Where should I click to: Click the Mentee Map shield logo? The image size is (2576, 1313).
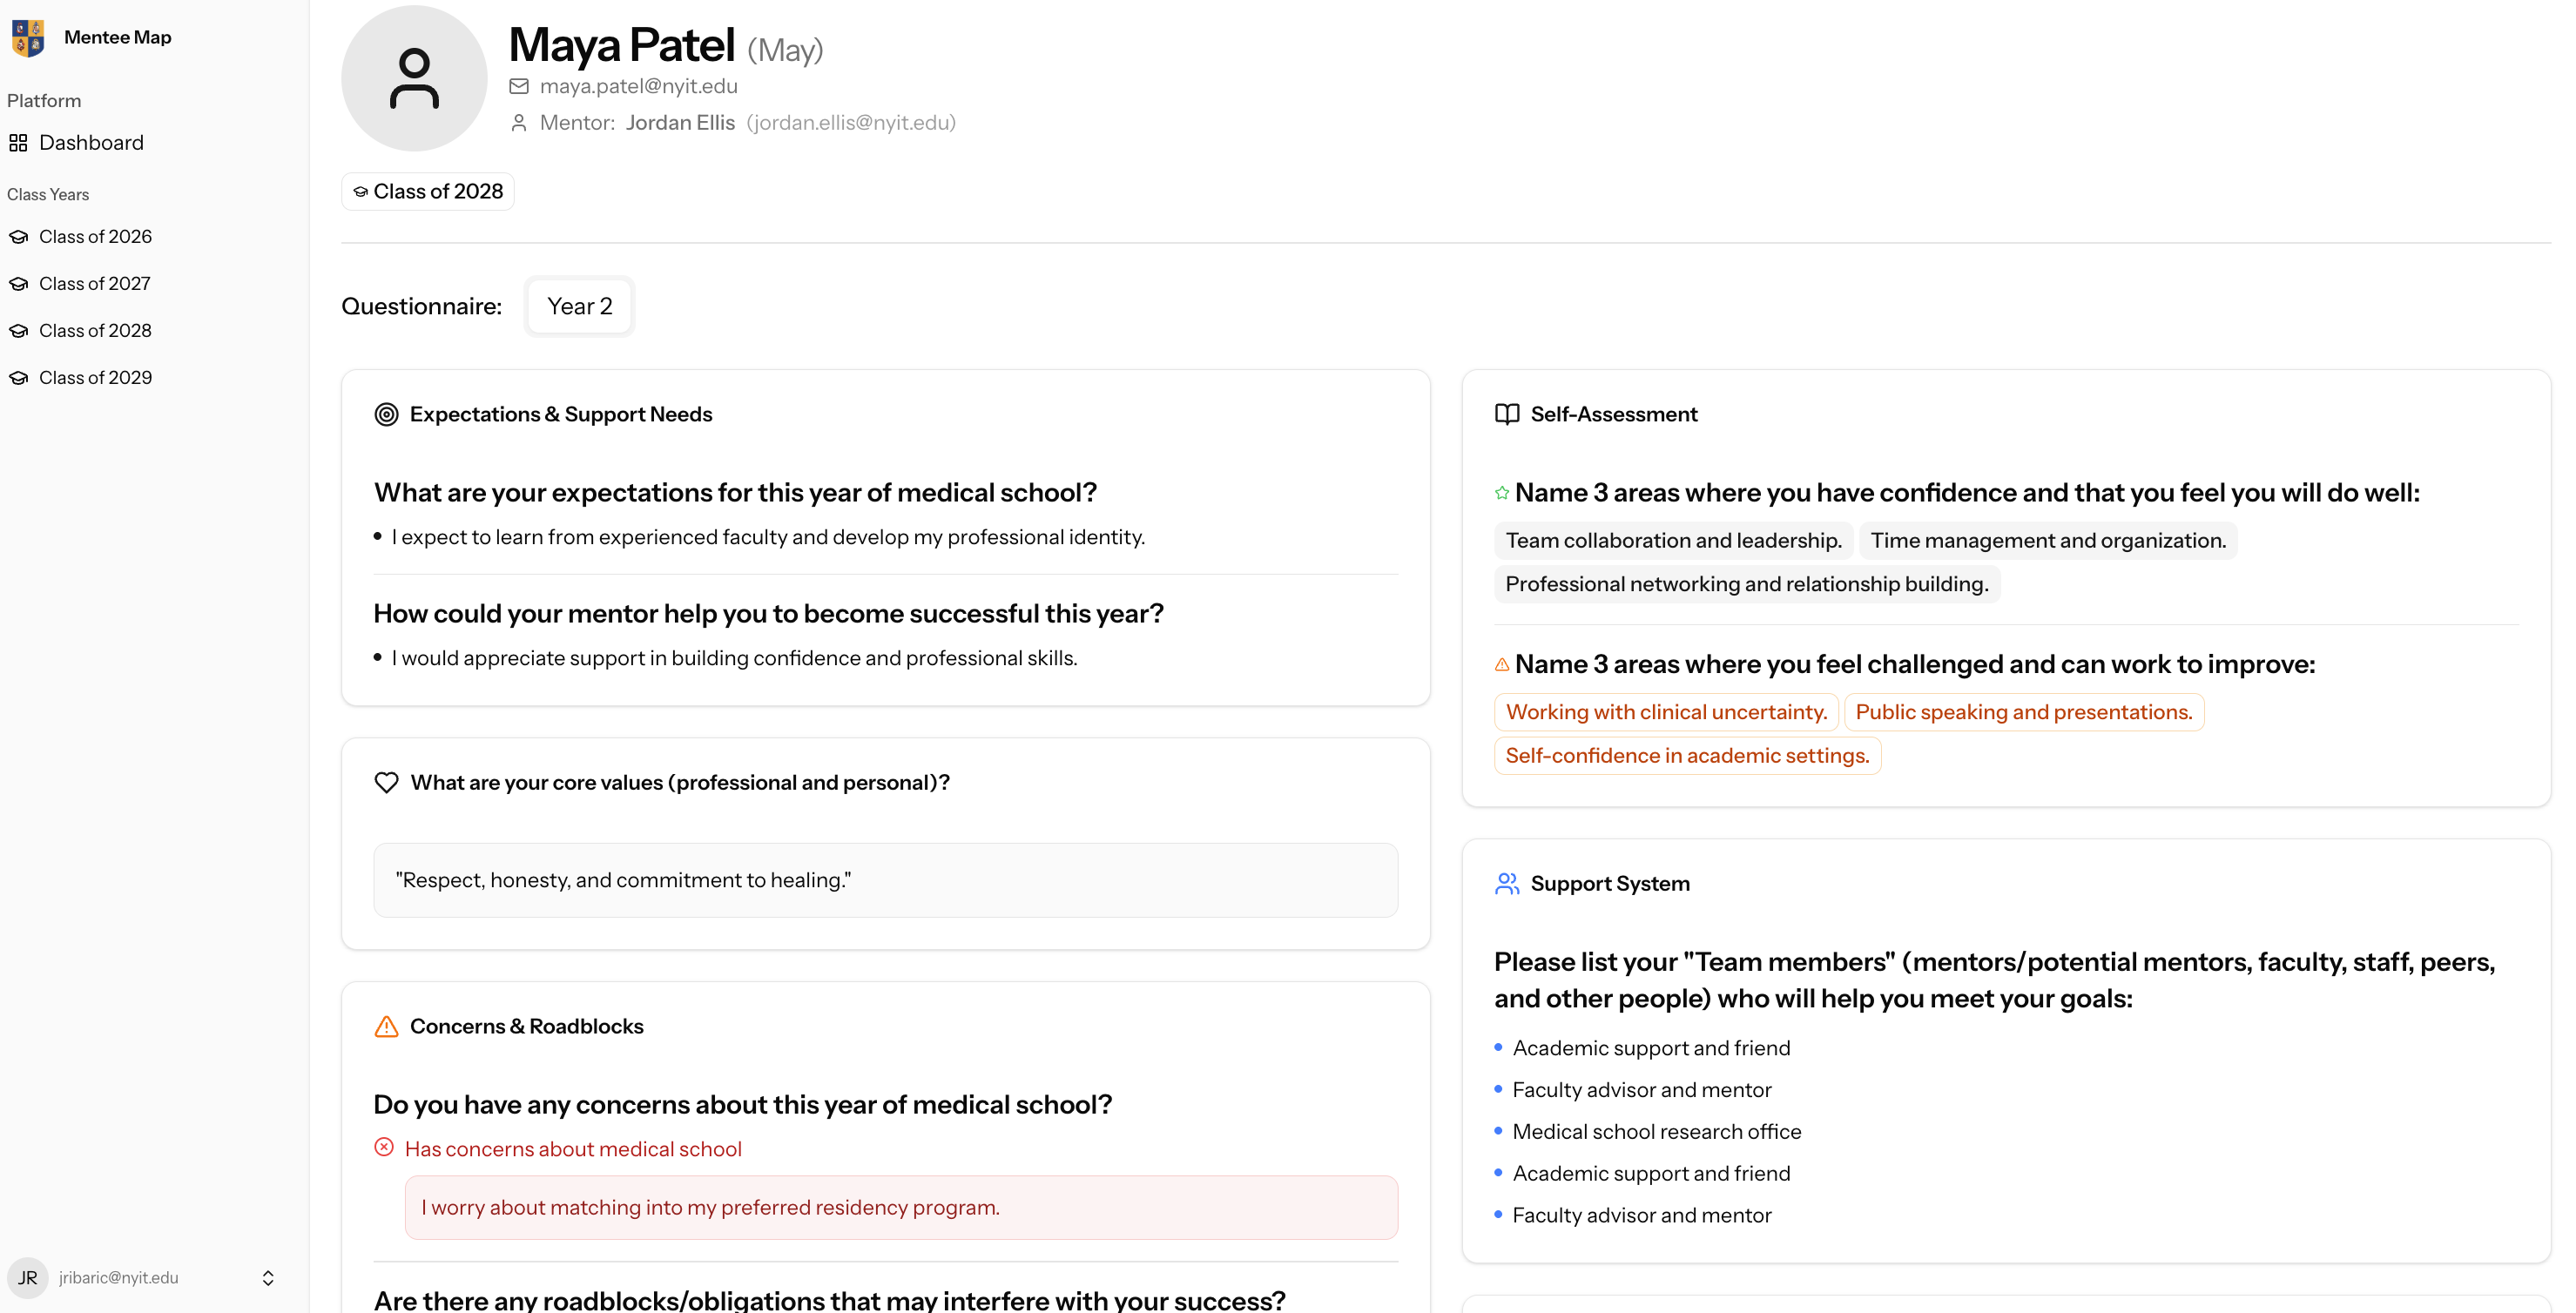(x=28, y=38)
